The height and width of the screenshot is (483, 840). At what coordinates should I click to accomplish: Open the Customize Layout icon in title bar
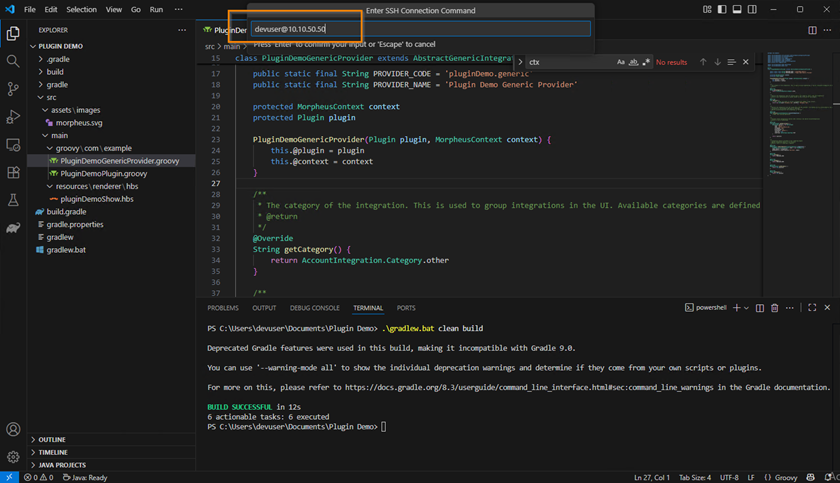click(707, 10)
